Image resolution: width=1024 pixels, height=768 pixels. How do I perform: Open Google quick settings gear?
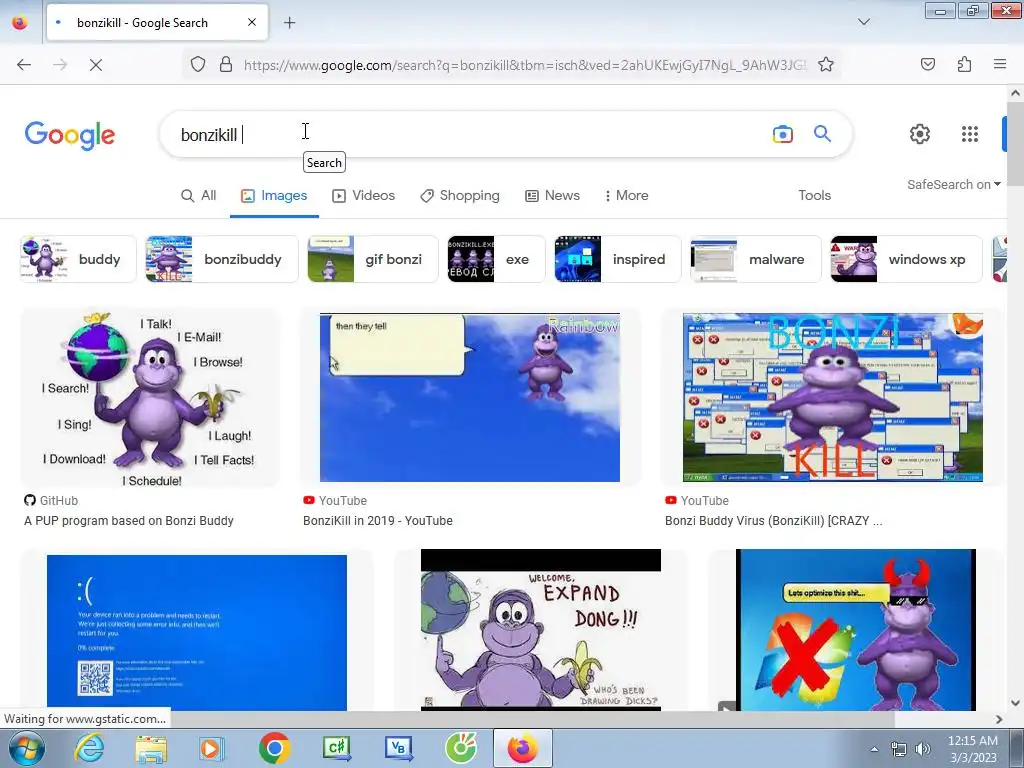click(x=920, y=134)
